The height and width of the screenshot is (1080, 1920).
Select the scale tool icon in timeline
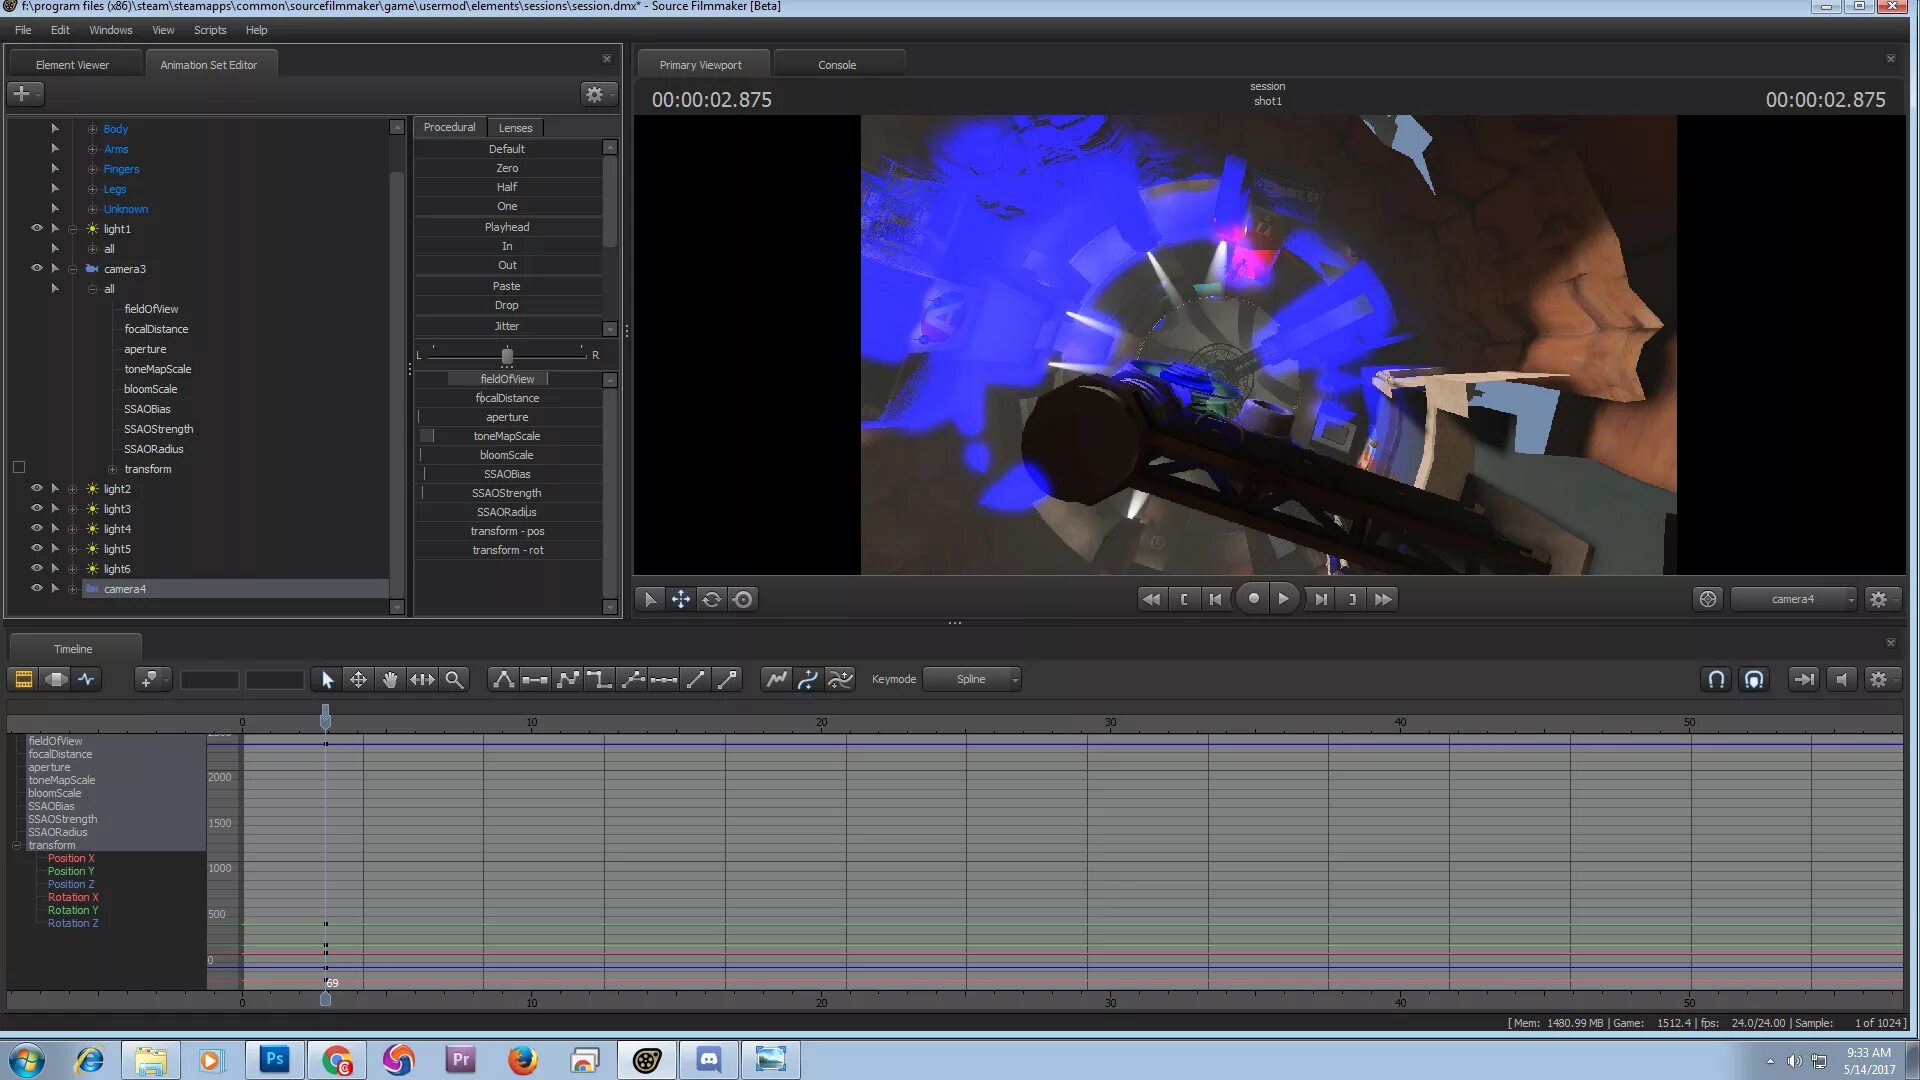point(422,679)
